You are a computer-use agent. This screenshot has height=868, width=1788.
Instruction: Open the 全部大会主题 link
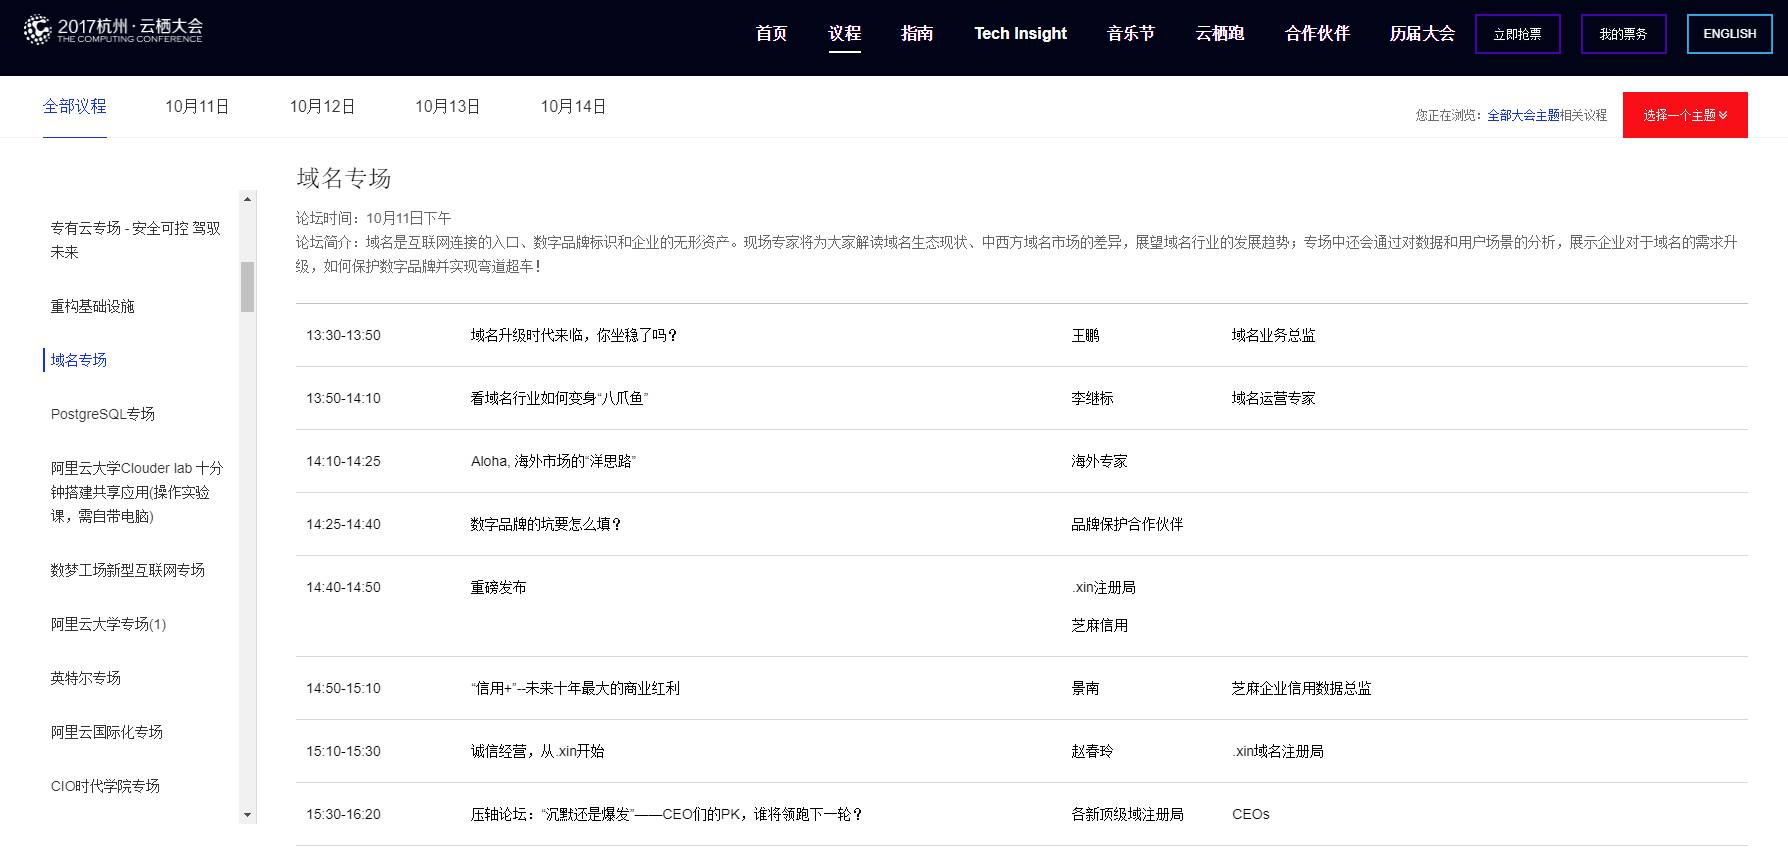point(1523,115)
